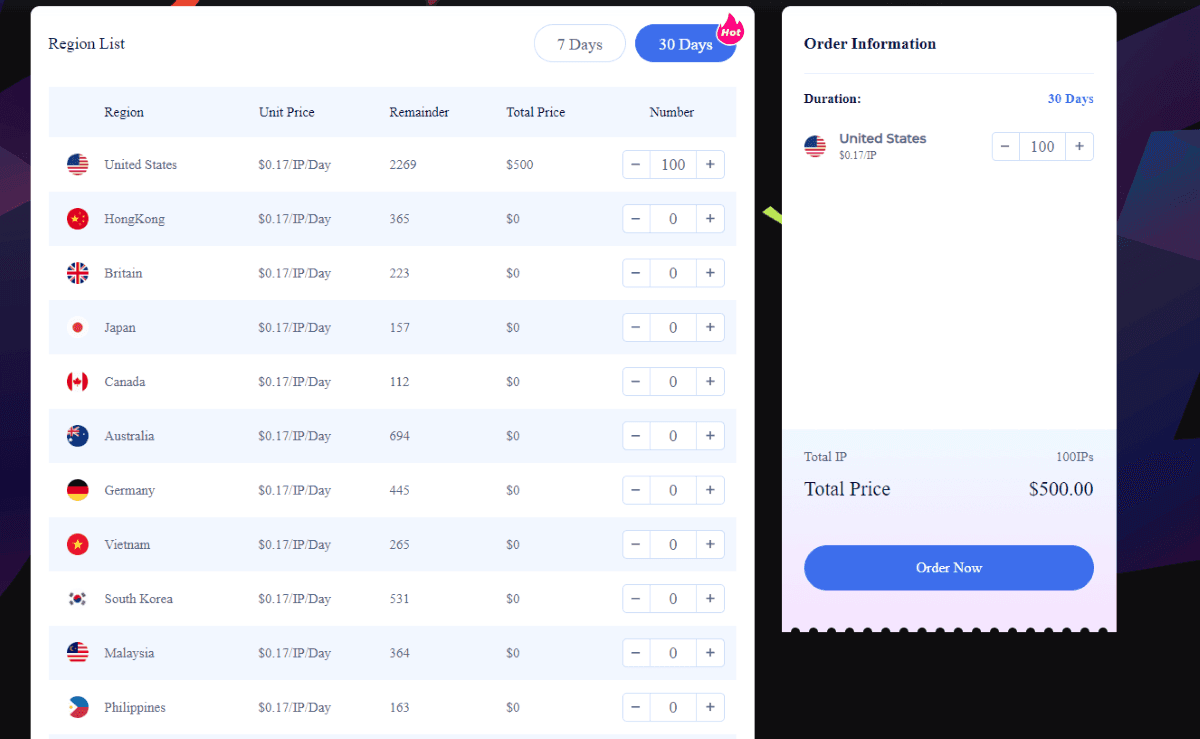Increase Malaysia IP number
This screenshot has width=1200, height=739.
[x=710, y=653]
